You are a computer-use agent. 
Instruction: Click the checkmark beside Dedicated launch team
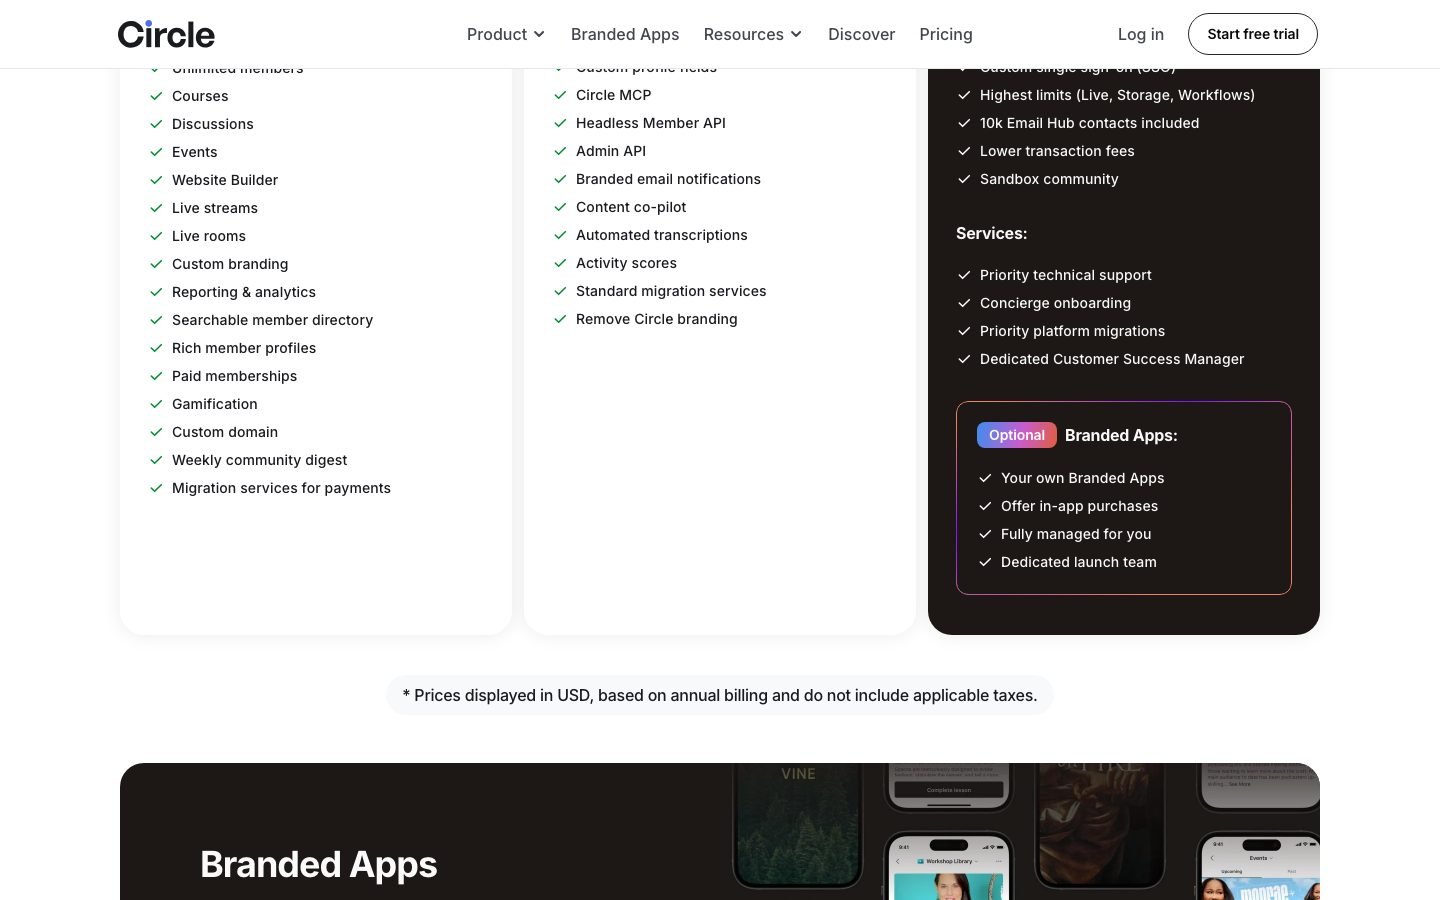tap(985, 562)
